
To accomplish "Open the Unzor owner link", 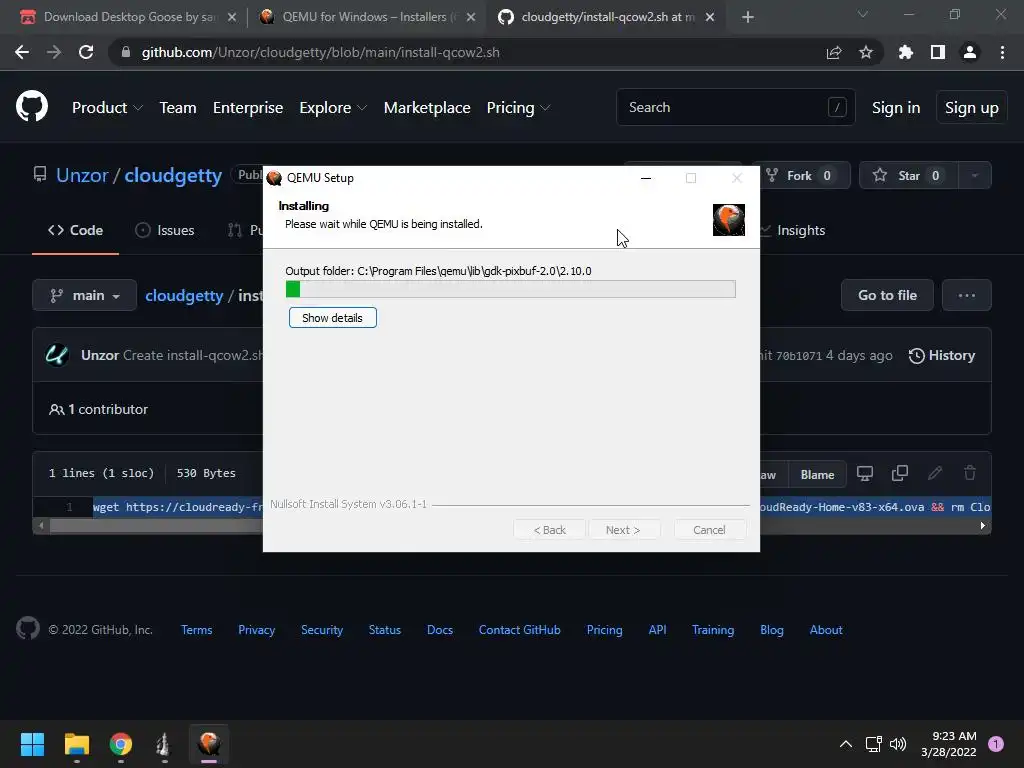I will click(82, 175).
